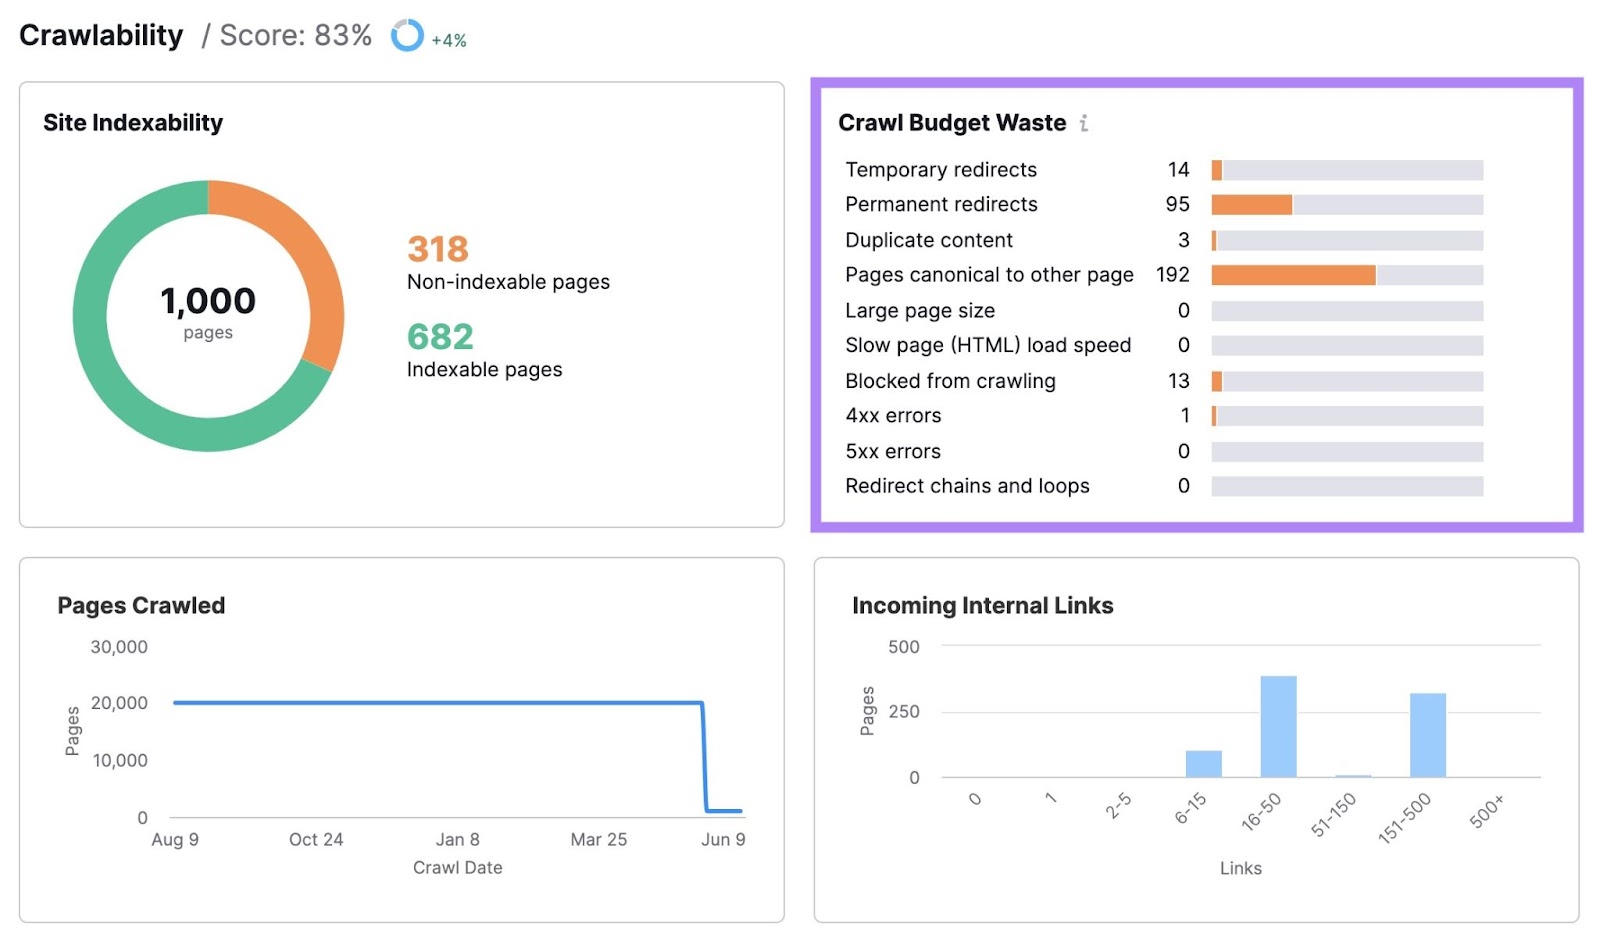Click the Crawlability heading

[x=101, y=35]
